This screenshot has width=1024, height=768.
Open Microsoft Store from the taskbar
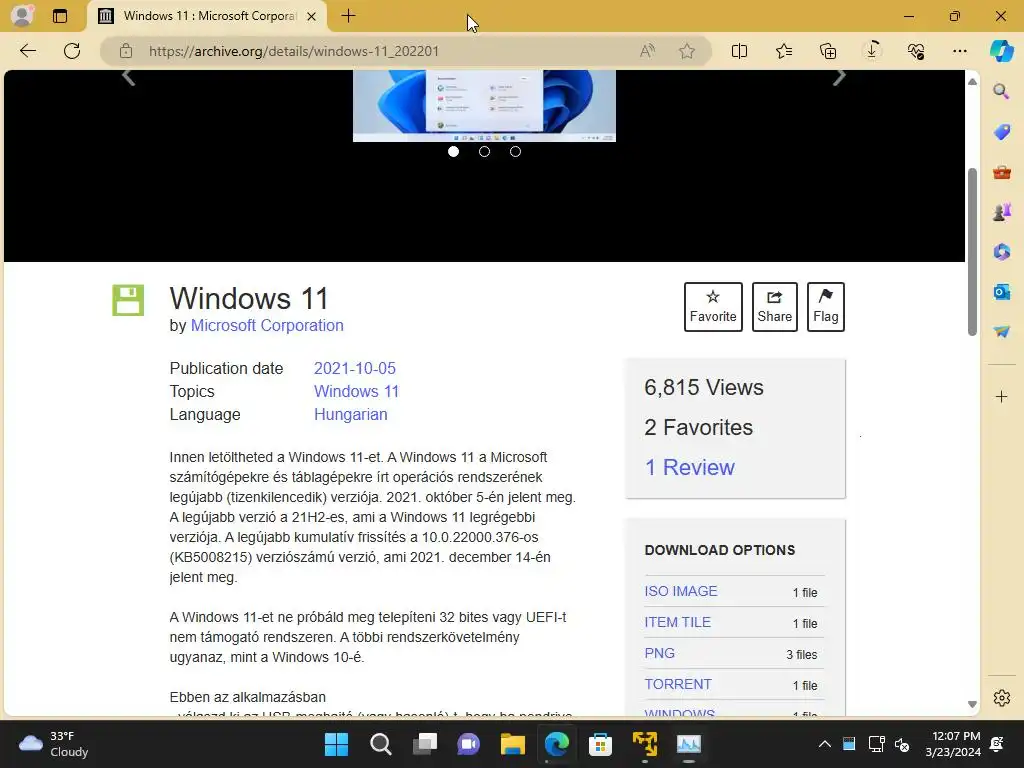[x=600, y=744]
